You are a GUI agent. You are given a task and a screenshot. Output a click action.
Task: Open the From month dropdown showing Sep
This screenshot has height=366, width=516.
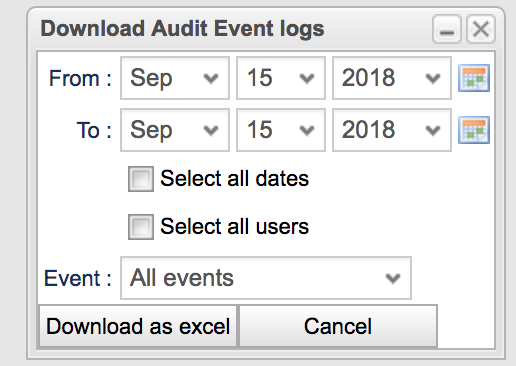[x=175, y=78]
